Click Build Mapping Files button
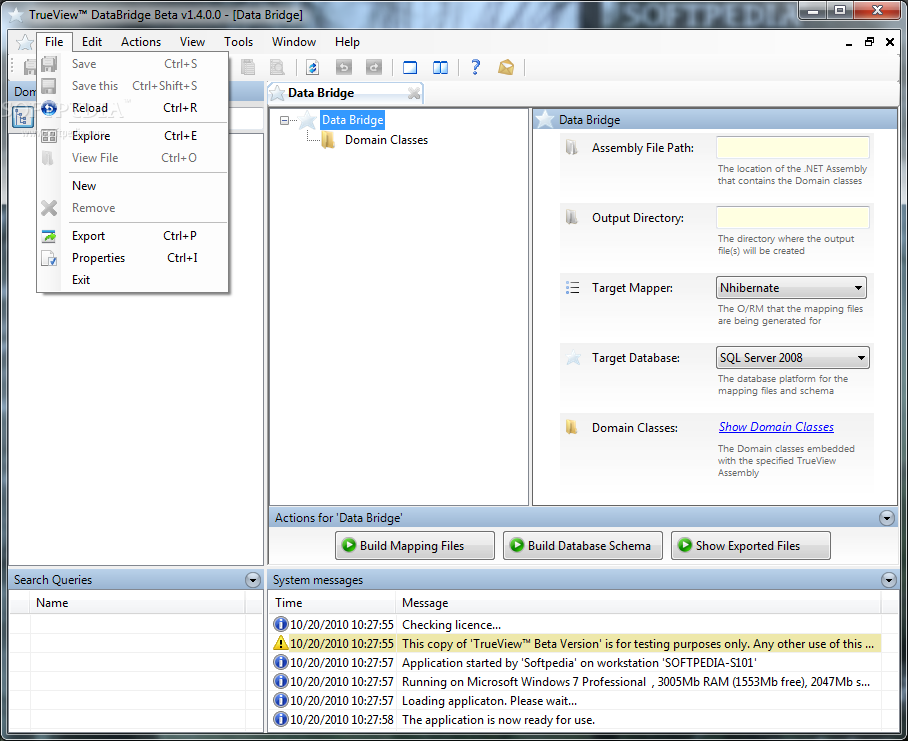The height and width of the screenshot is (741, 908). [x=415, y=545]
